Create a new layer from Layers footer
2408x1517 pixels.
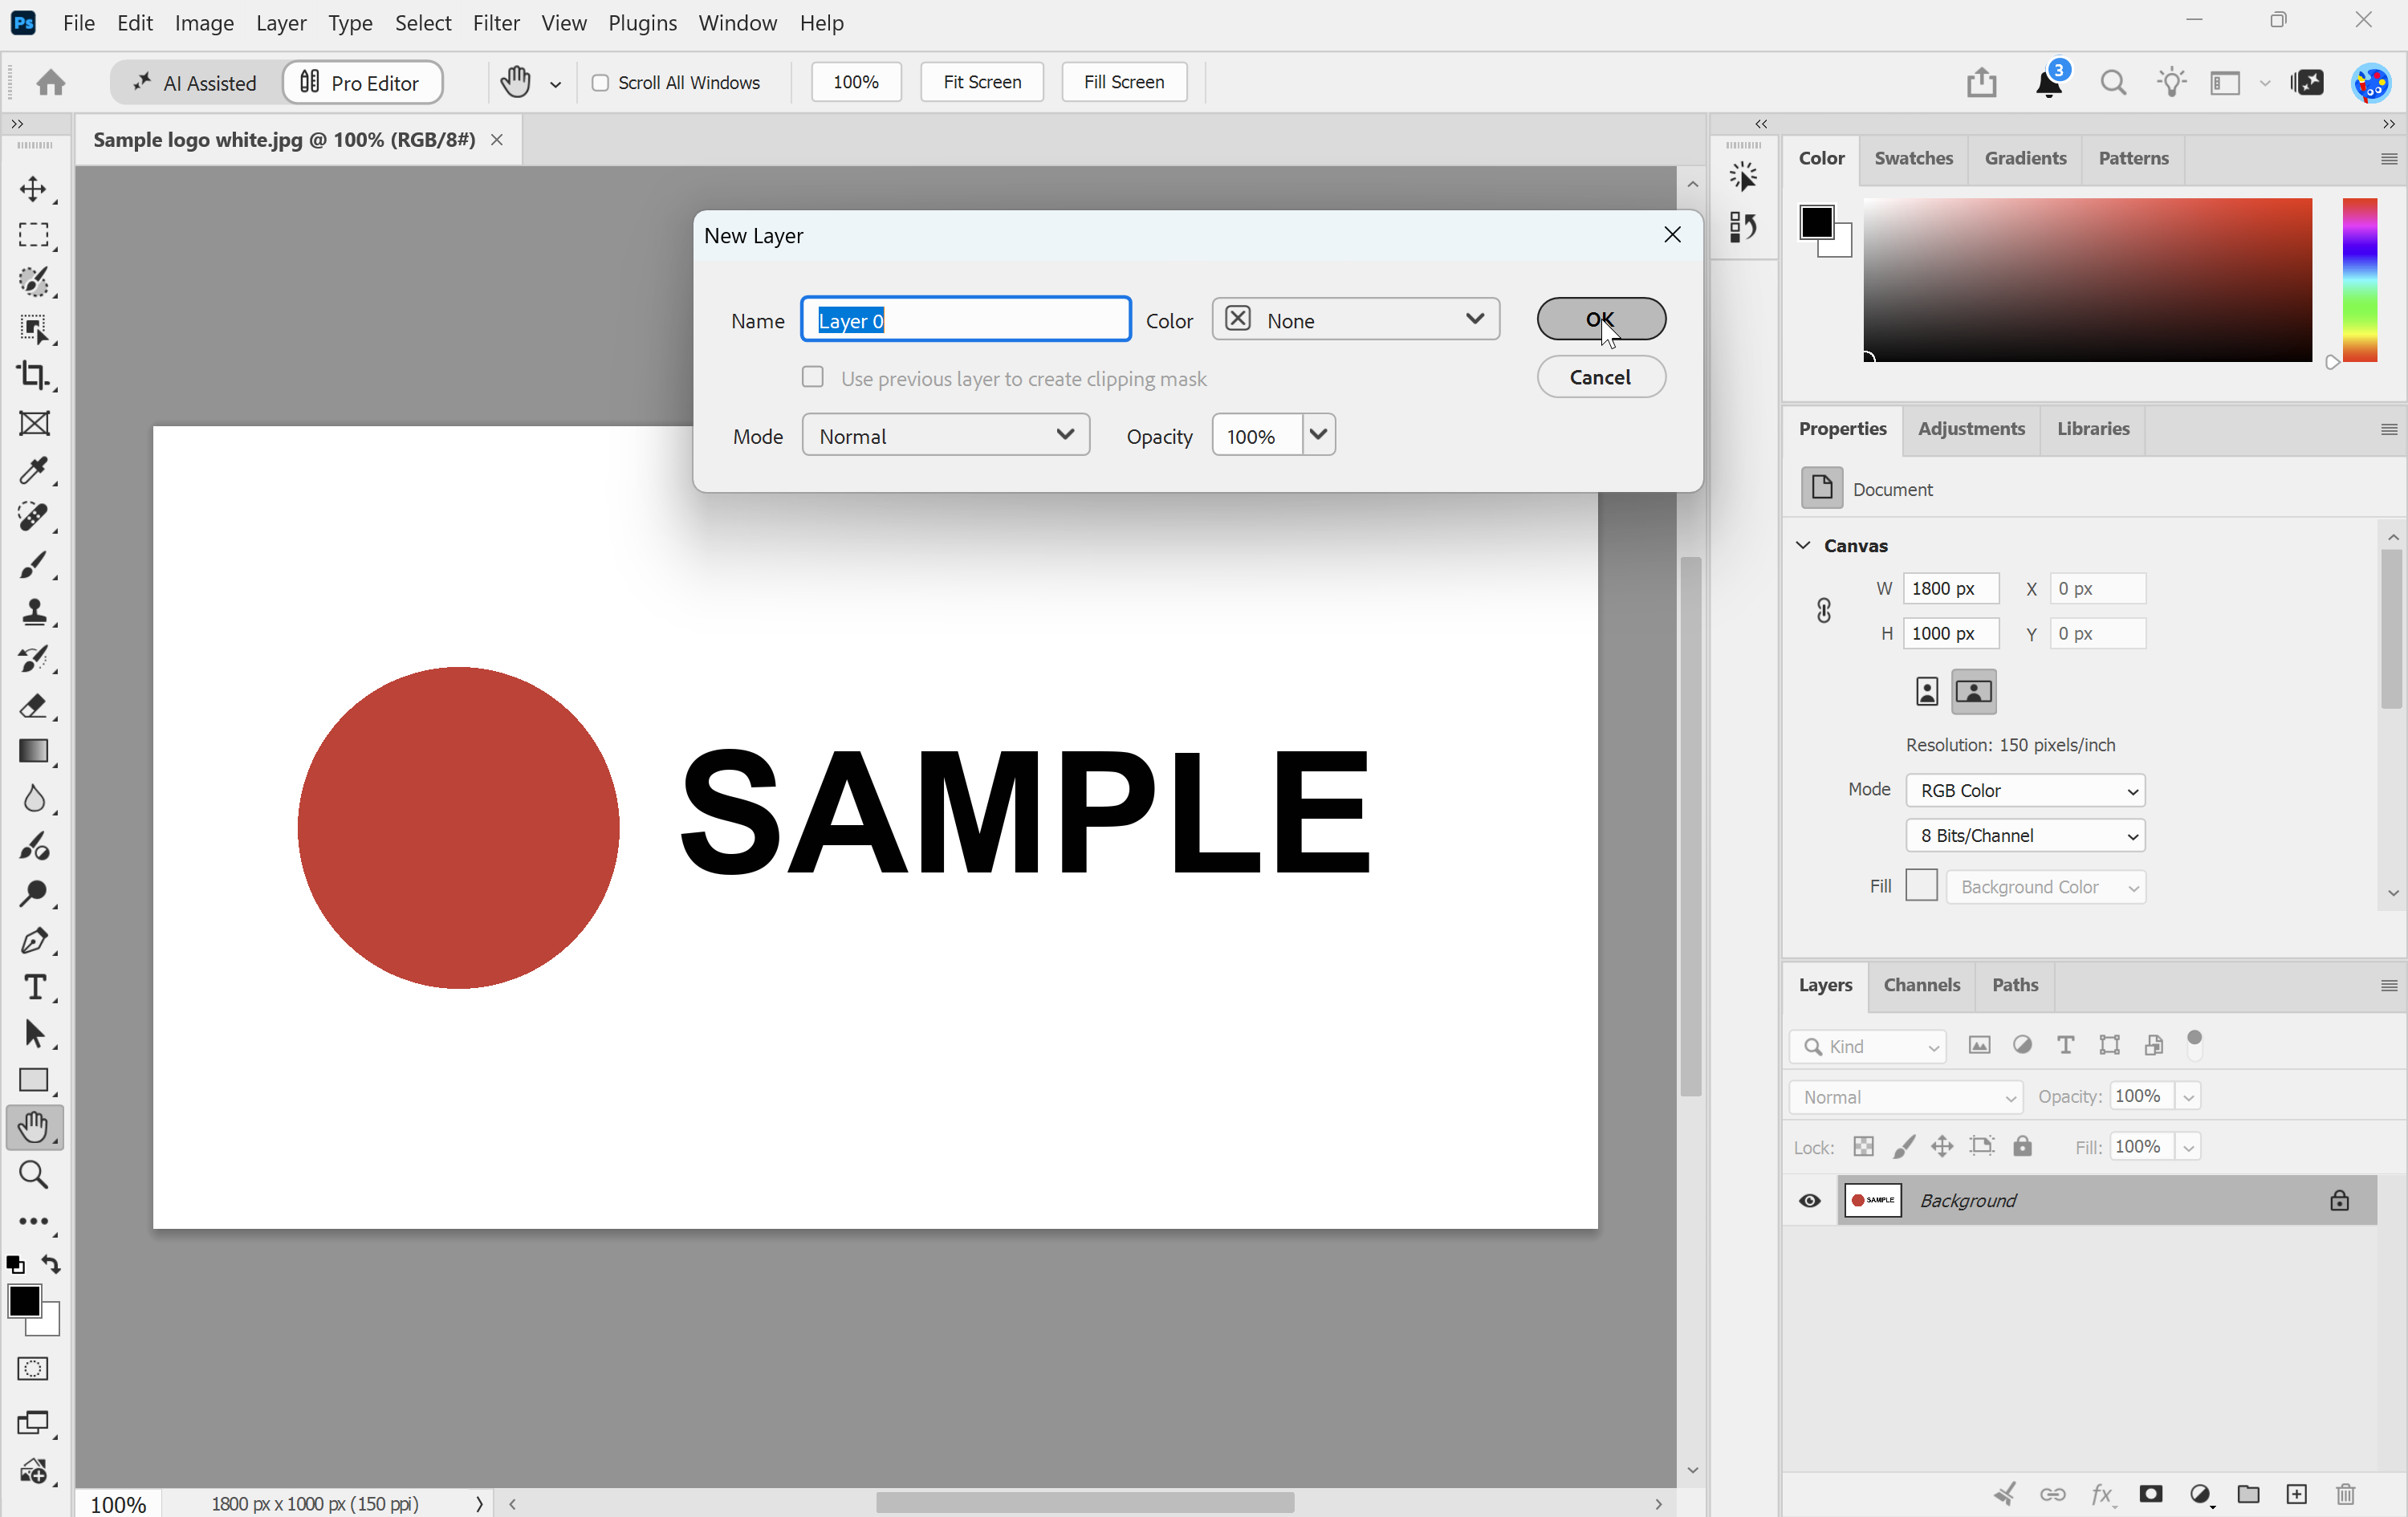pyautogui.click(x=2297, y=1494)
